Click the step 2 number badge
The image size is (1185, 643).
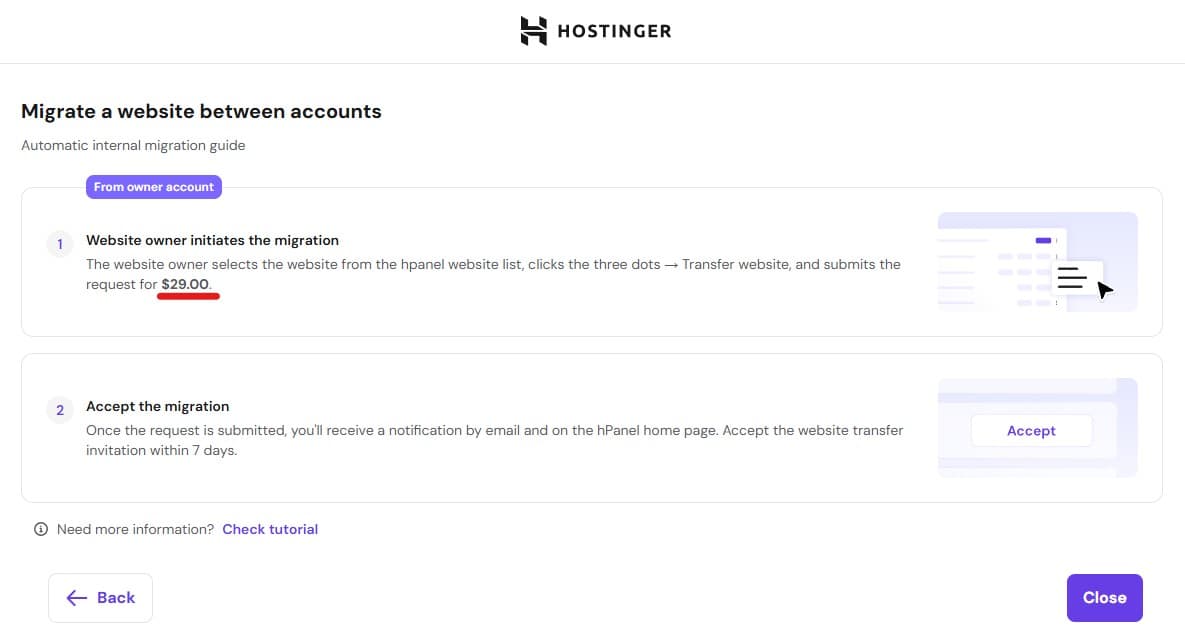tap(60, 410)
